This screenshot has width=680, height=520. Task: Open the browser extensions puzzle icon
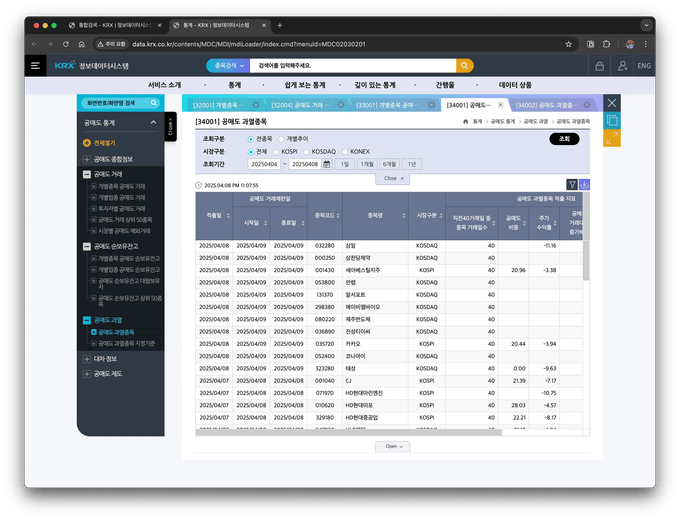pos(606,44)
